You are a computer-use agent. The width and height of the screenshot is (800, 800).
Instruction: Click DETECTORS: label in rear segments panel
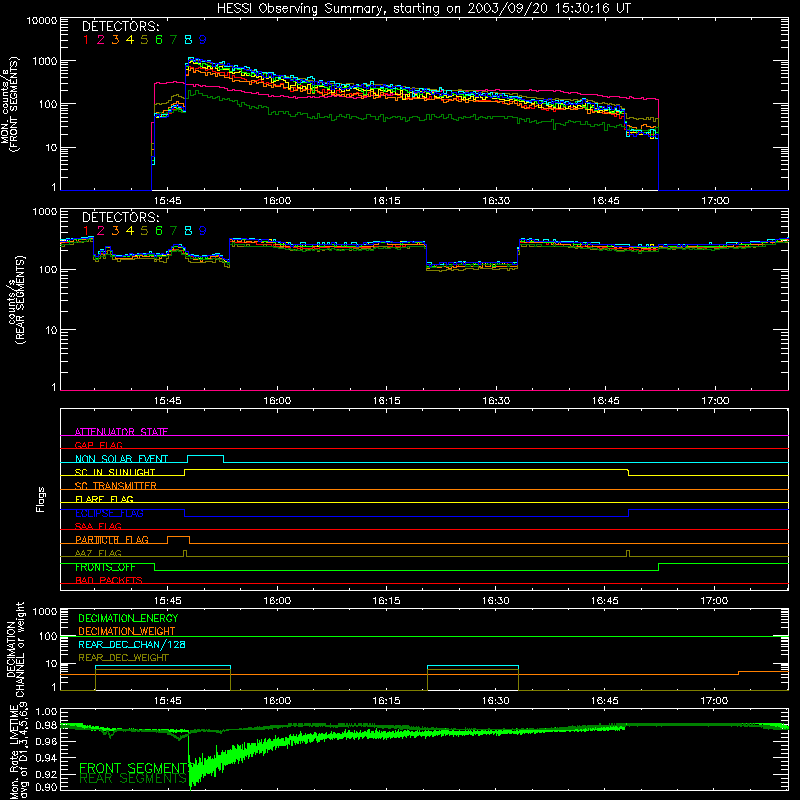(x=120, y=217)
